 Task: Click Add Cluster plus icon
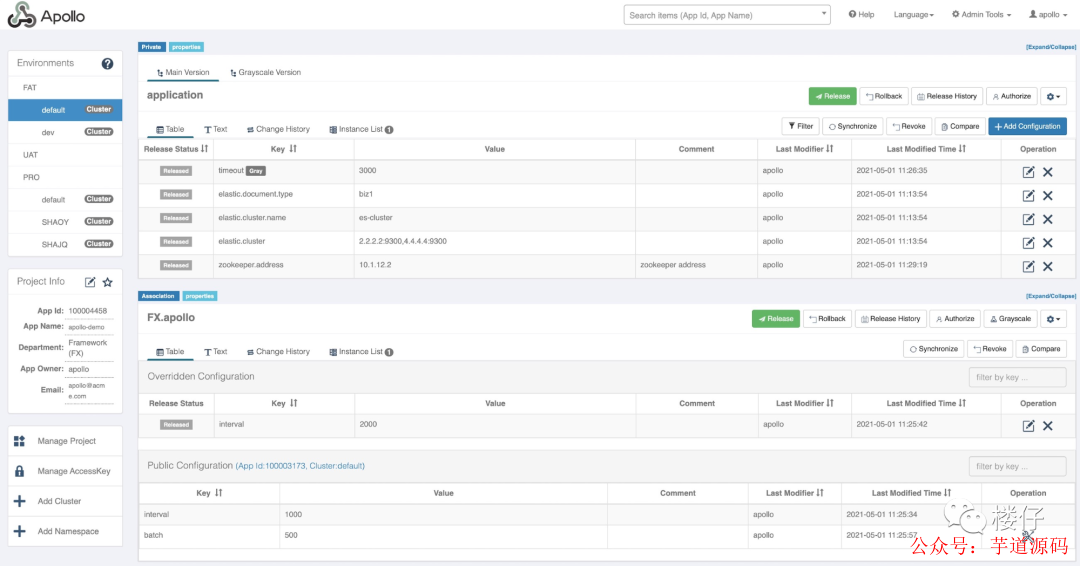[x=19, y=501]
